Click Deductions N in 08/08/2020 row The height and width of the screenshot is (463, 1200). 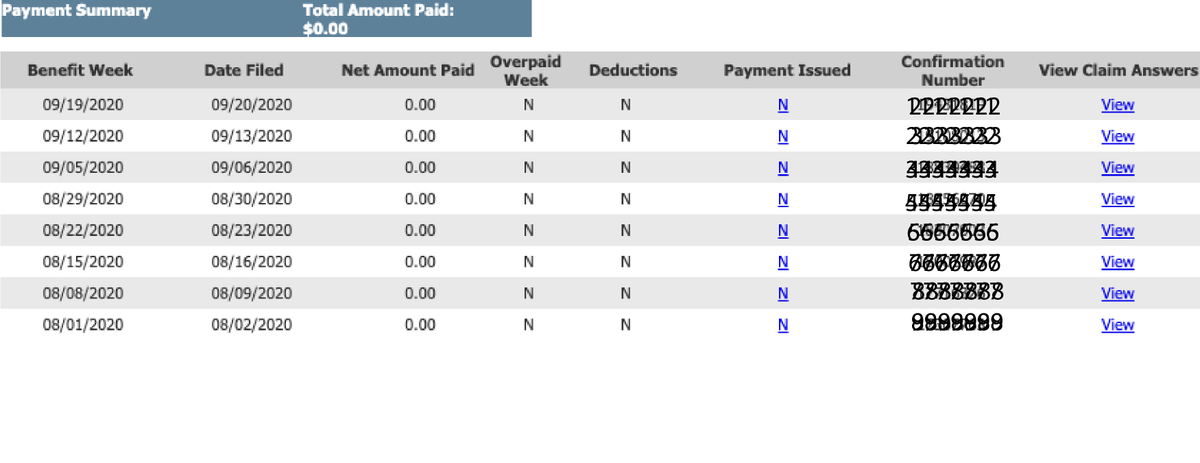[x=626, y=294]
